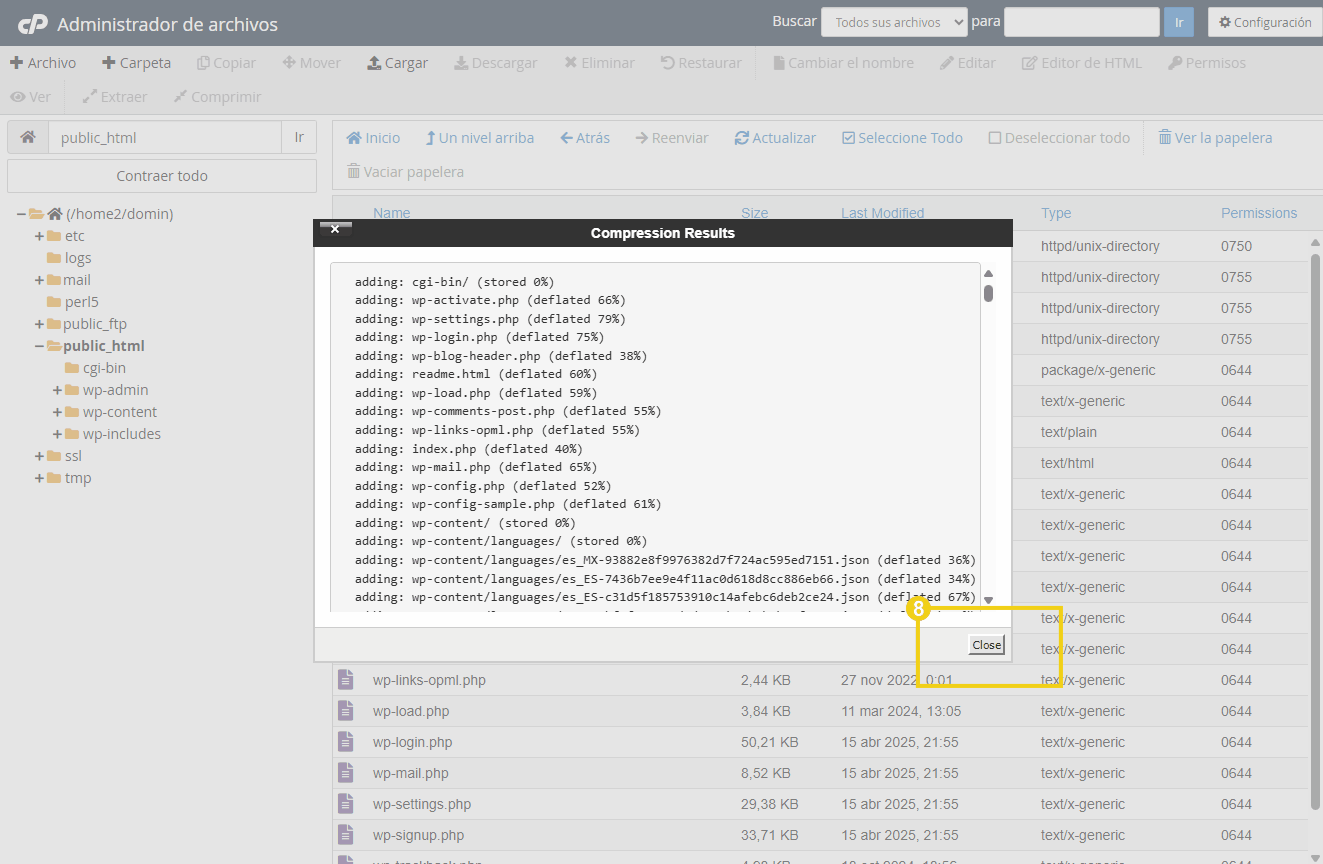Image resolution: width=1323 pixels, height=864 pixels.
Task: Create a new file with Archivo
Action: click(x=43, y=63)
